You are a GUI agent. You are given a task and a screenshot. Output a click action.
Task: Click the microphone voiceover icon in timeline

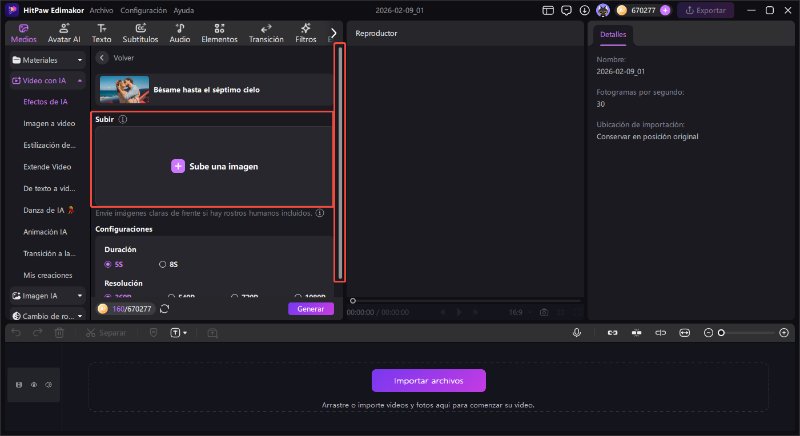577,332
